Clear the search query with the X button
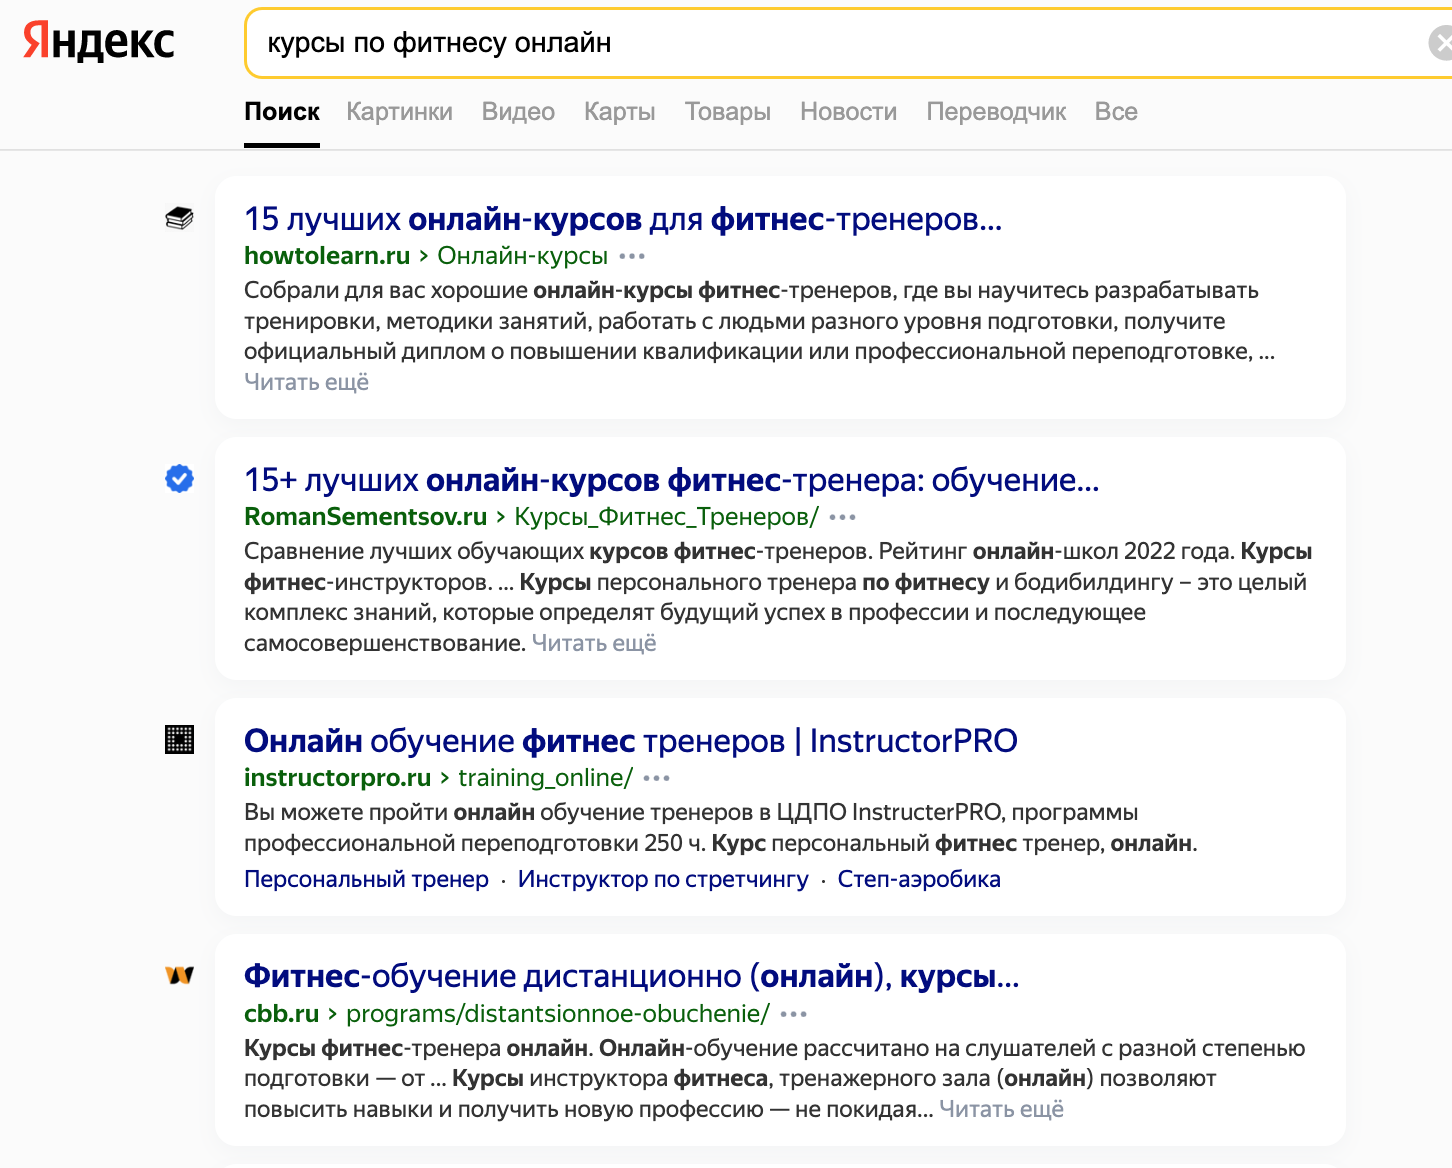 1441,43
